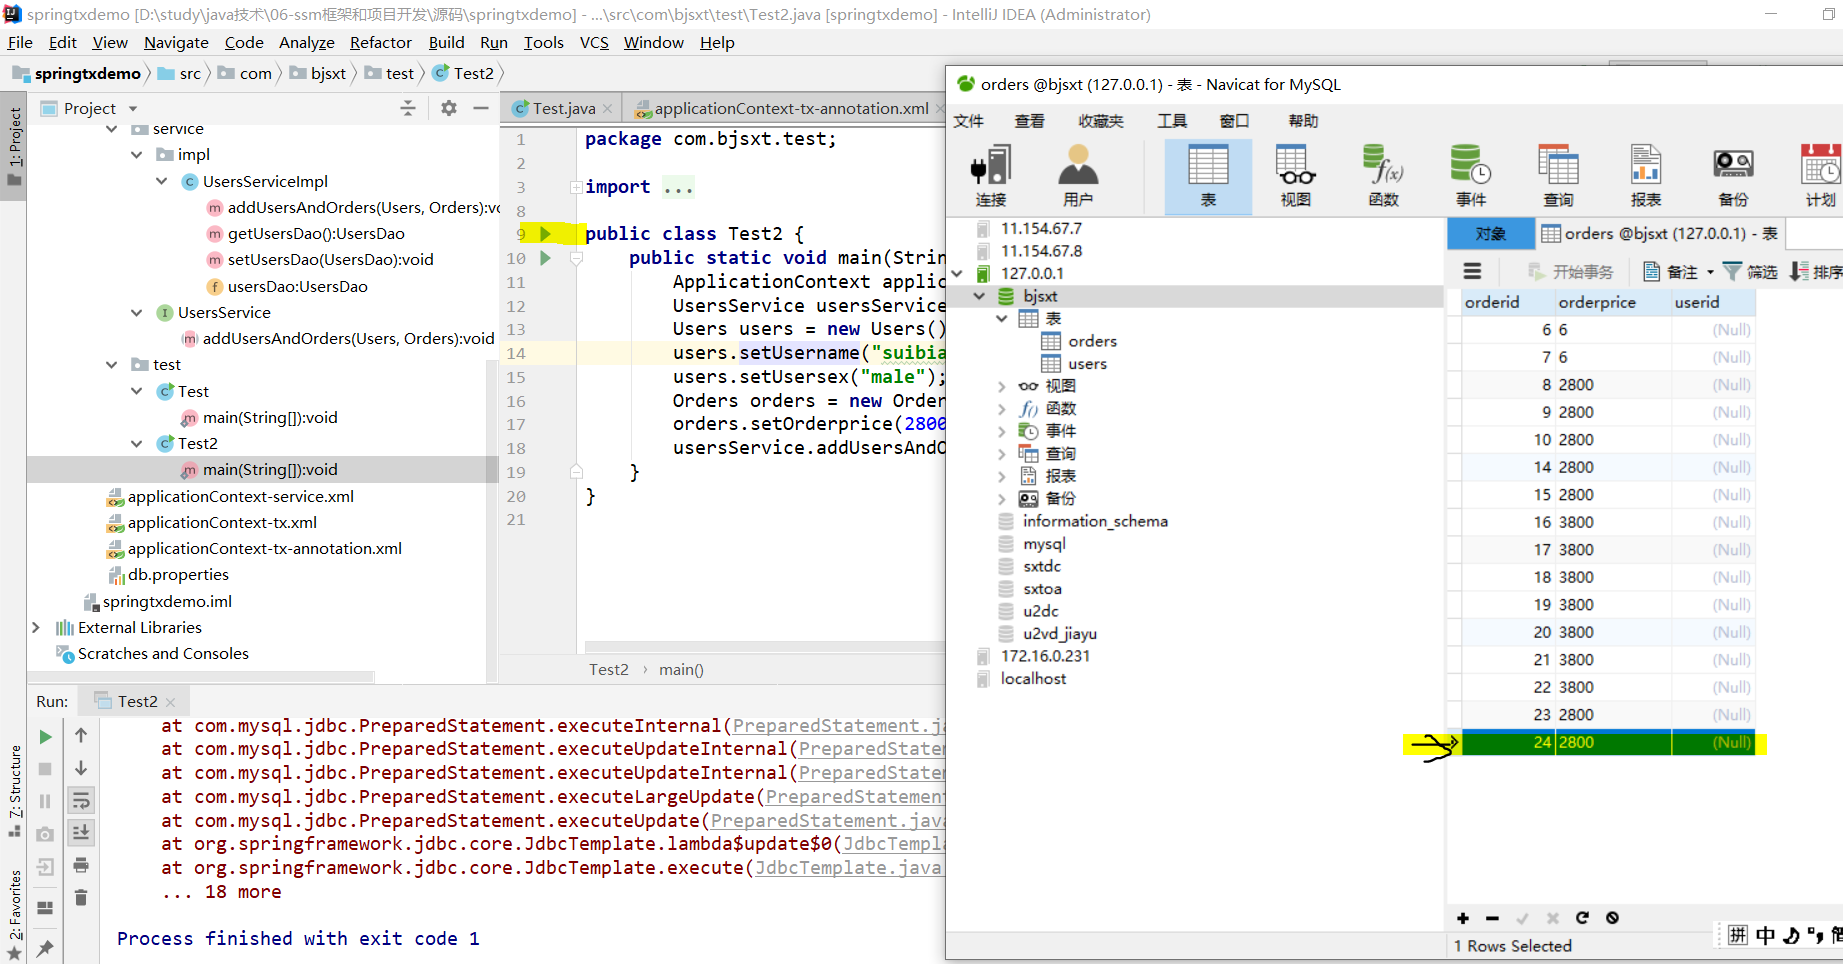Click the stop icon in Navicat footer
1843x964 pixels.
coord(1612,918)
